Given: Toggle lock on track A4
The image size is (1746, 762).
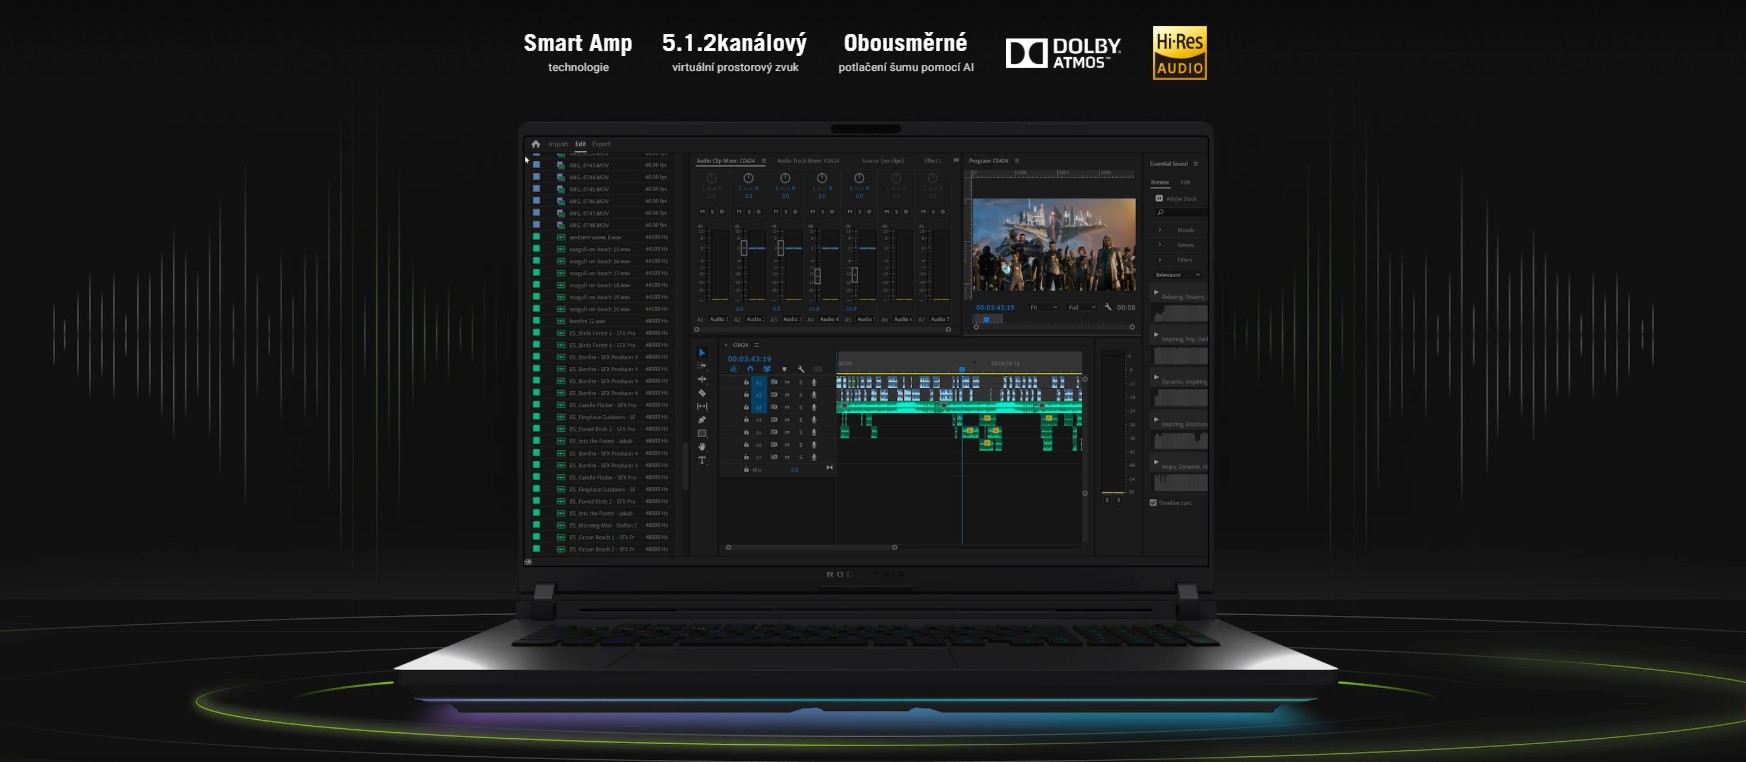Looking at the screenshot, I should [x=746, y=420].
